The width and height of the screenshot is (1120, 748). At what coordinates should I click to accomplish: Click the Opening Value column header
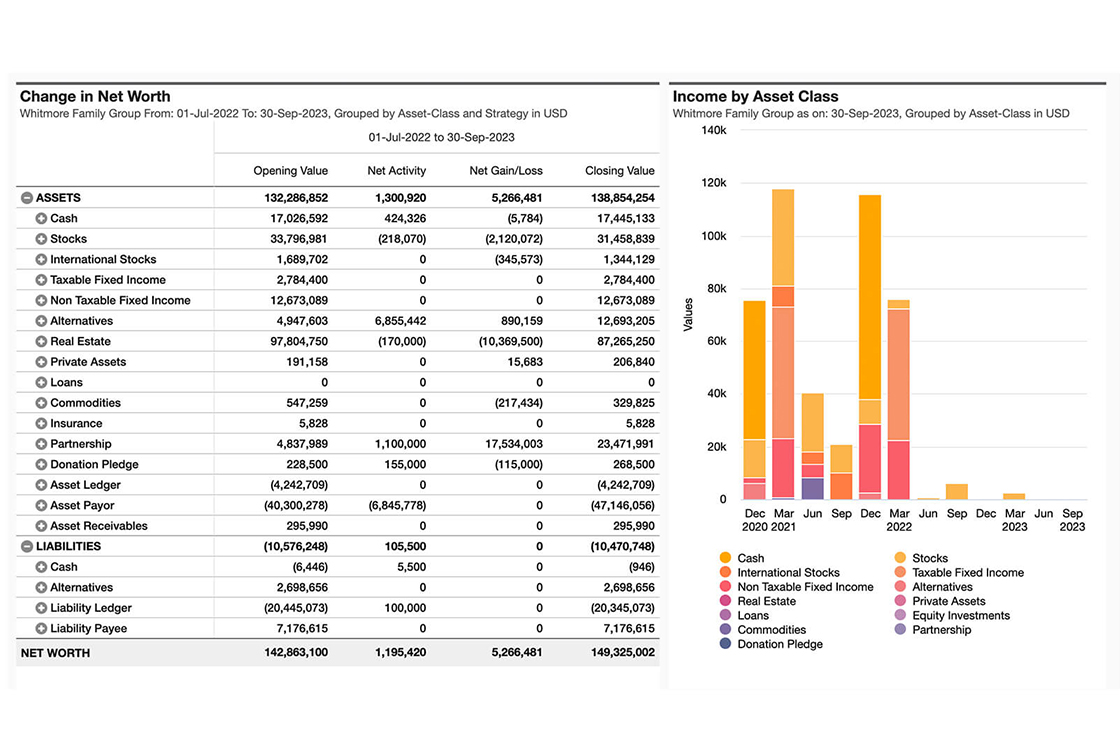tap(290, 171)
